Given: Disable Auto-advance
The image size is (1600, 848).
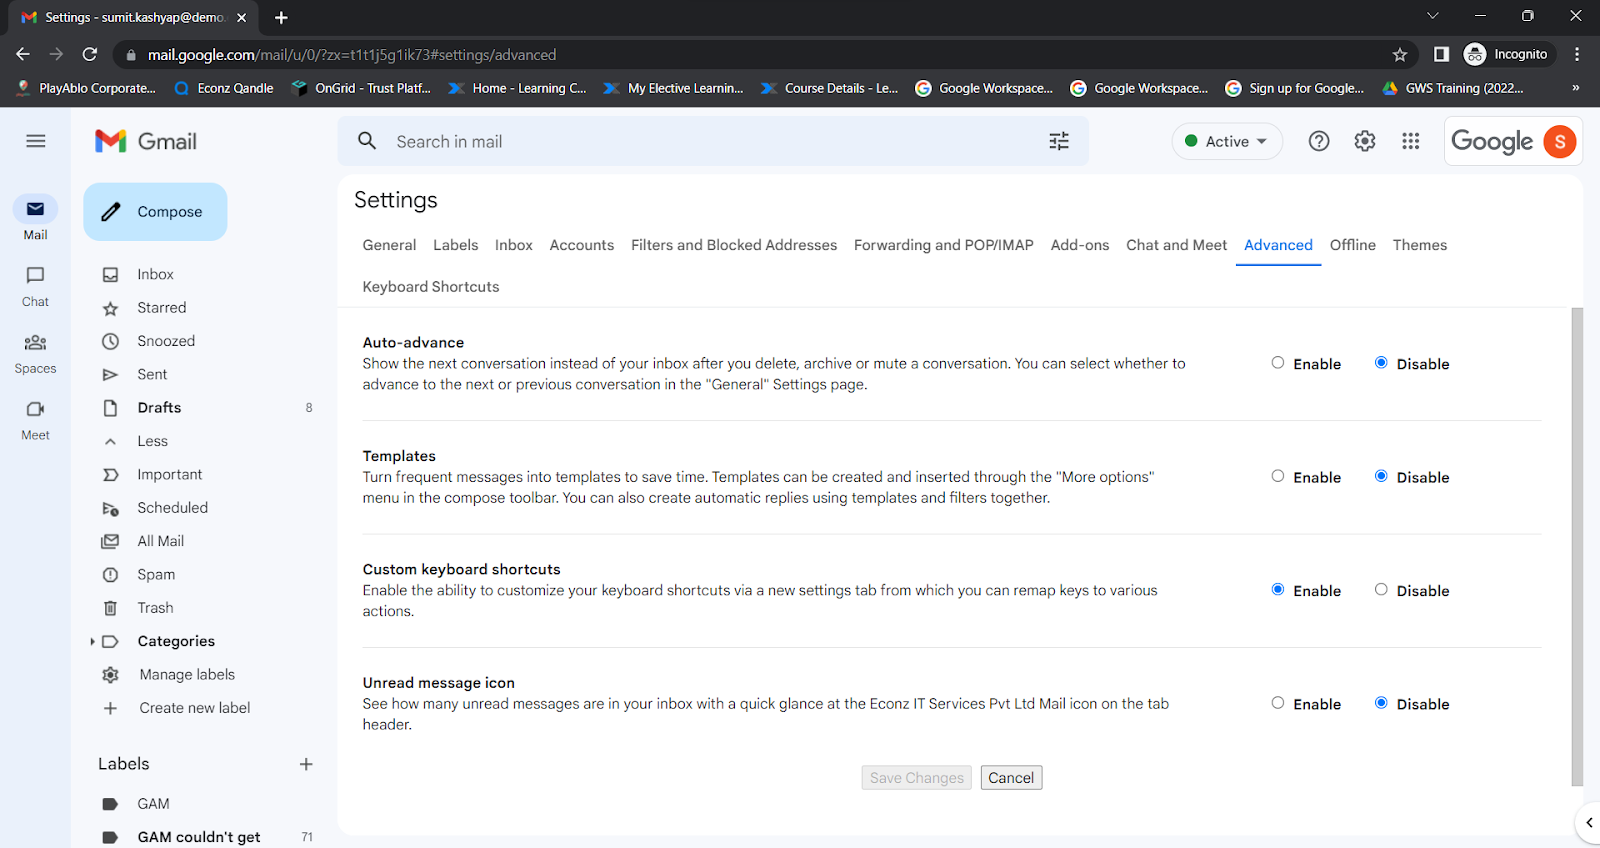Looking at the screenshot, I should coord(1381,363).
